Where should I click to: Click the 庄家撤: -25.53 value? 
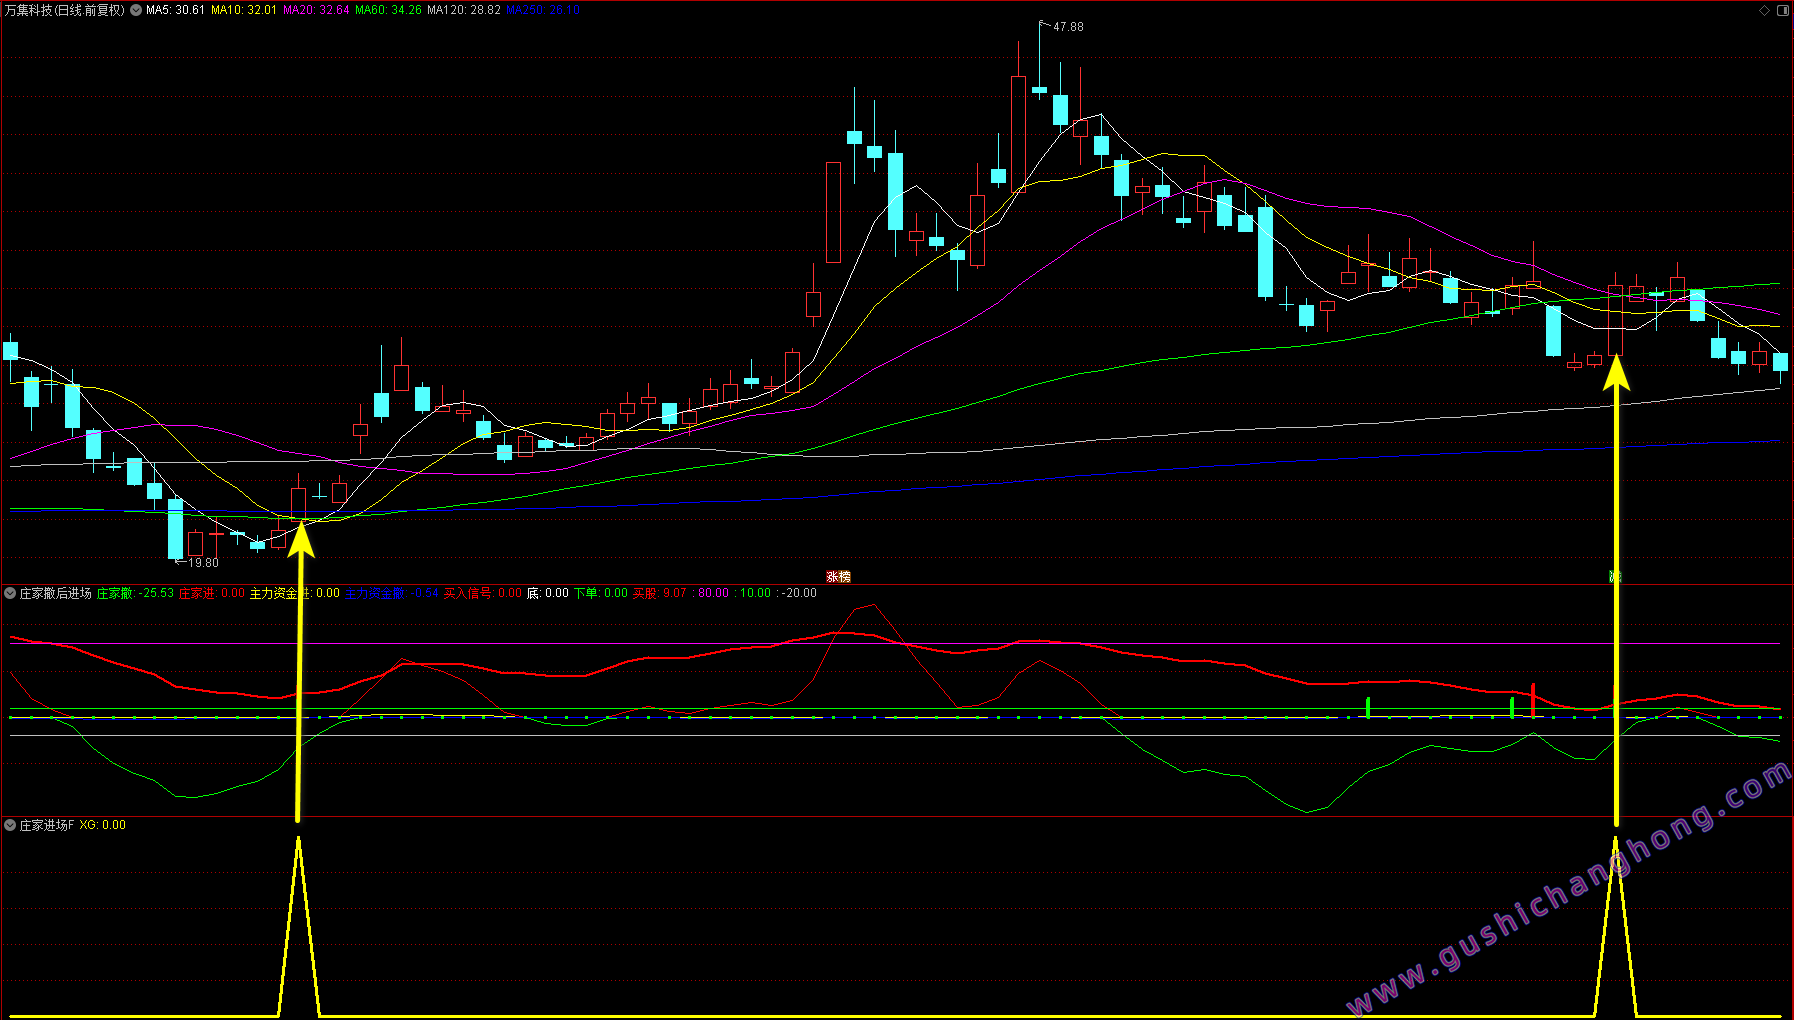point(135,593)
